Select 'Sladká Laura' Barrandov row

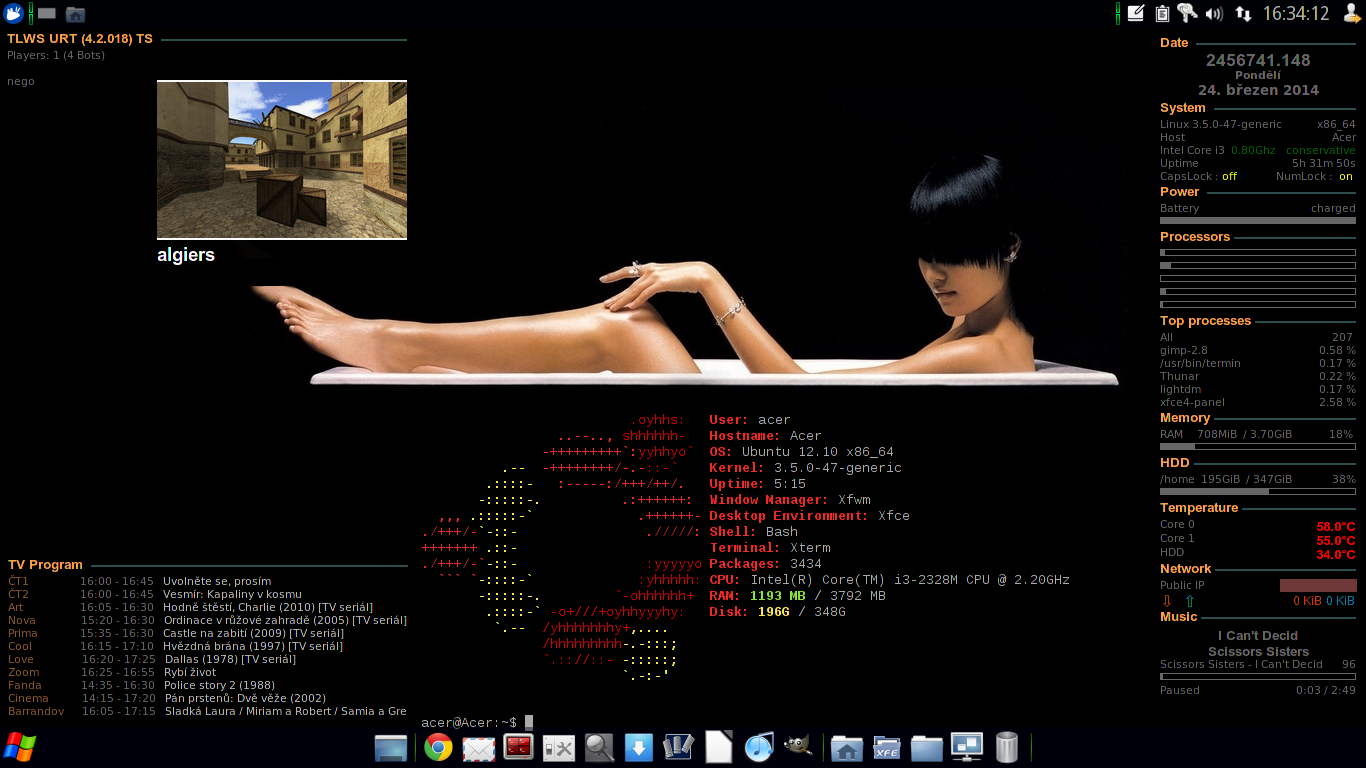coord(207,711)
